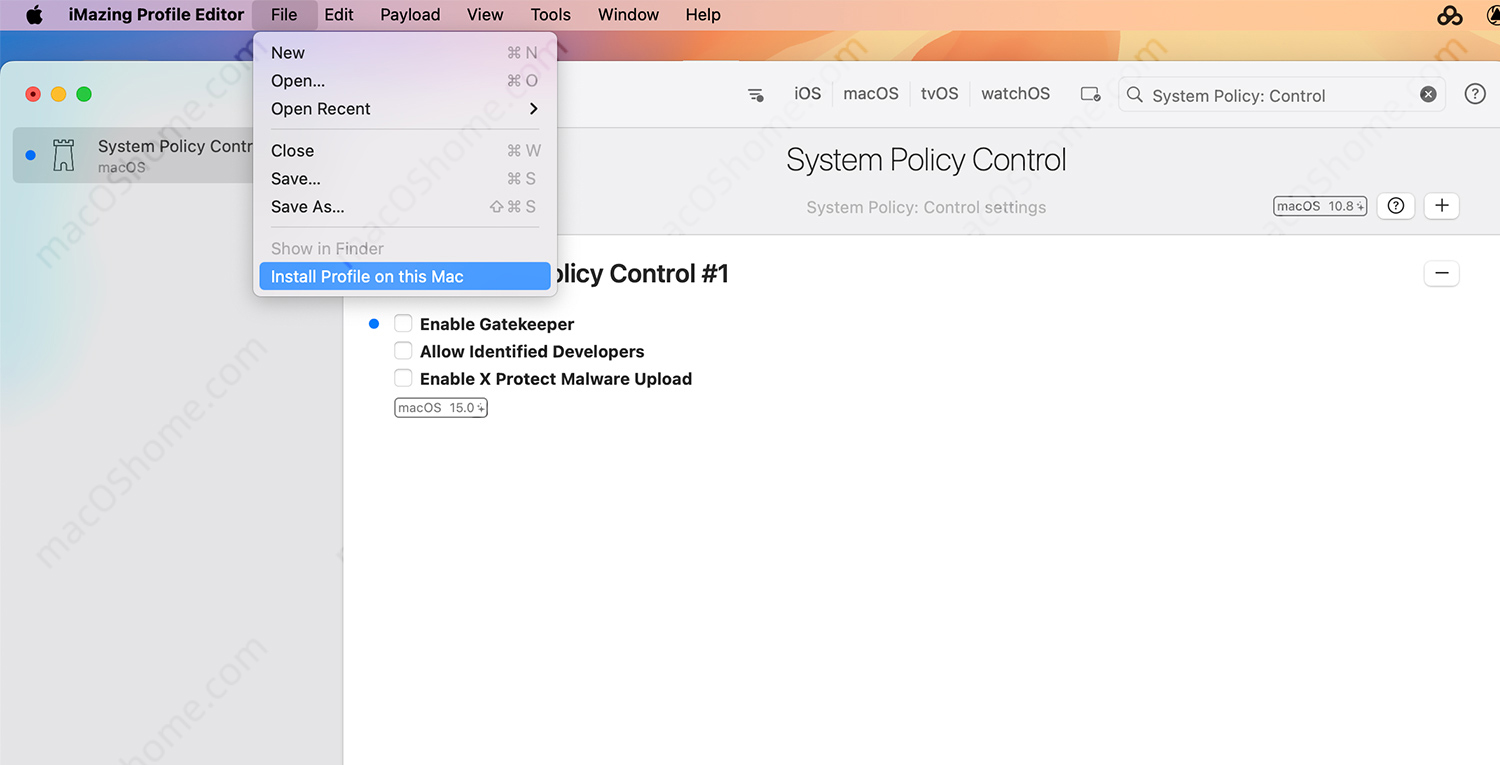
Task: Enable X Protect Malware Upload
Action: [403, 378]
